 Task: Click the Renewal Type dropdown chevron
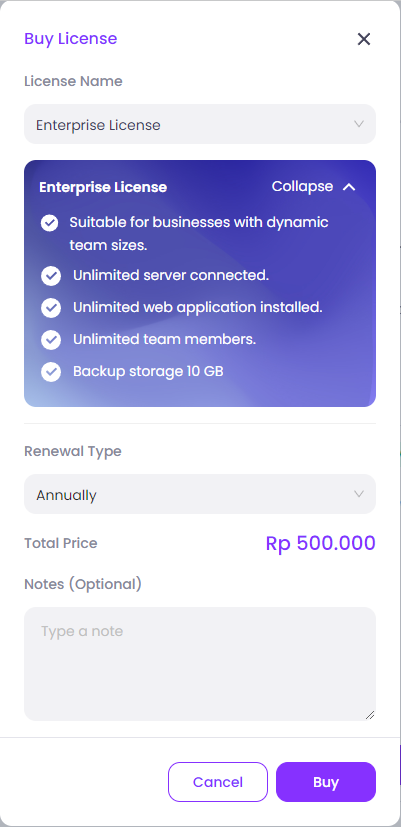click(x=359, y=494)
